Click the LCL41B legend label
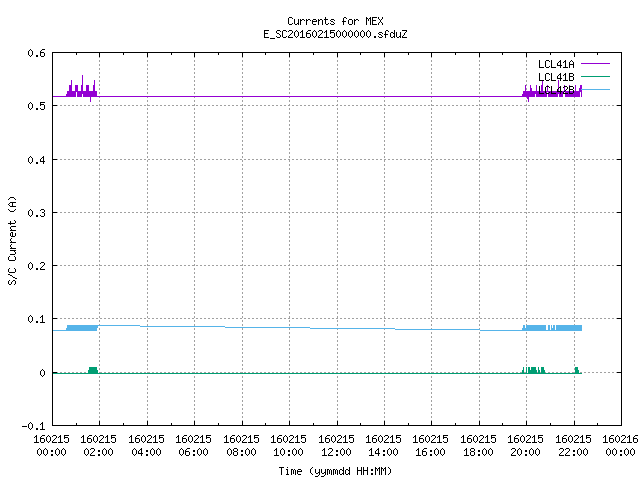The height and width of the screenshot is (480, 640). pyautogui.click(x=556, y=77)
